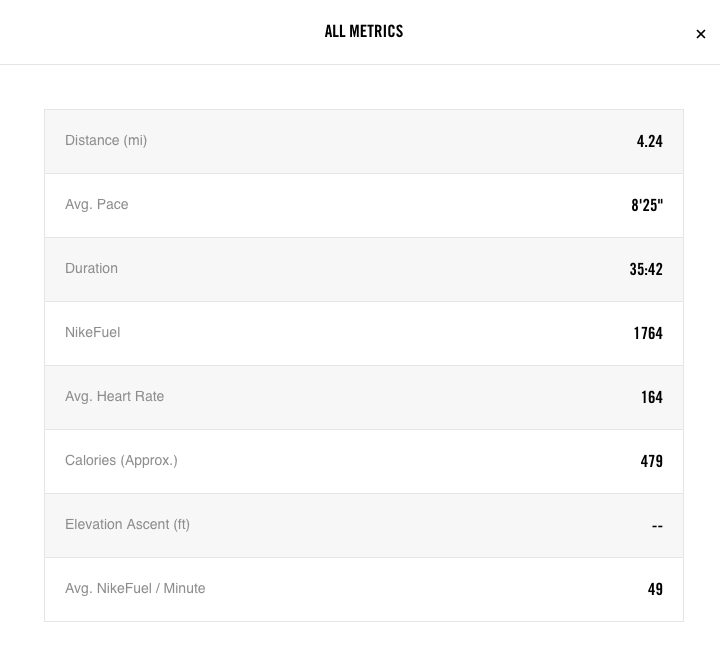Image resolution: width=720 pixels, height=650 pixels.
Task: Select the Avg. Heart Rate label
Action: (x=114, y=396)
